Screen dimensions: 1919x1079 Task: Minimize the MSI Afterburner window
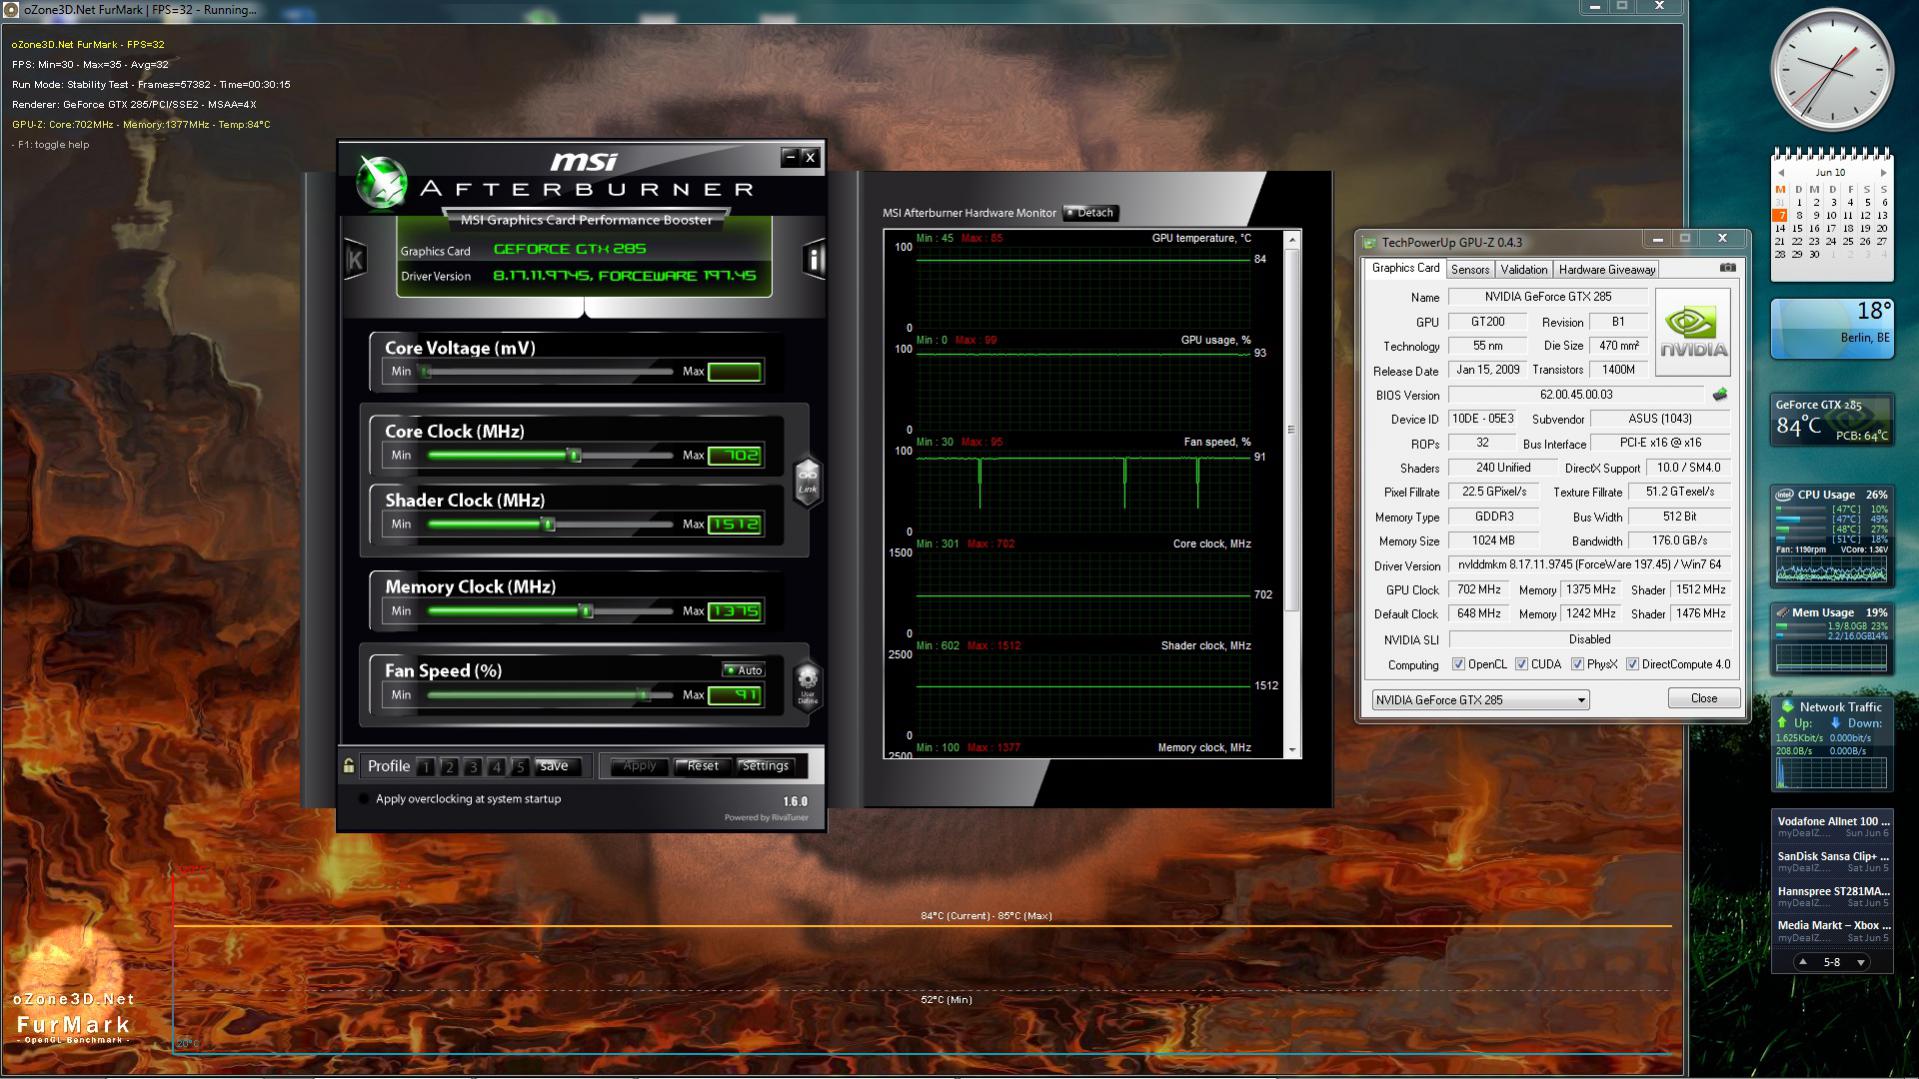tap(790, 157)
